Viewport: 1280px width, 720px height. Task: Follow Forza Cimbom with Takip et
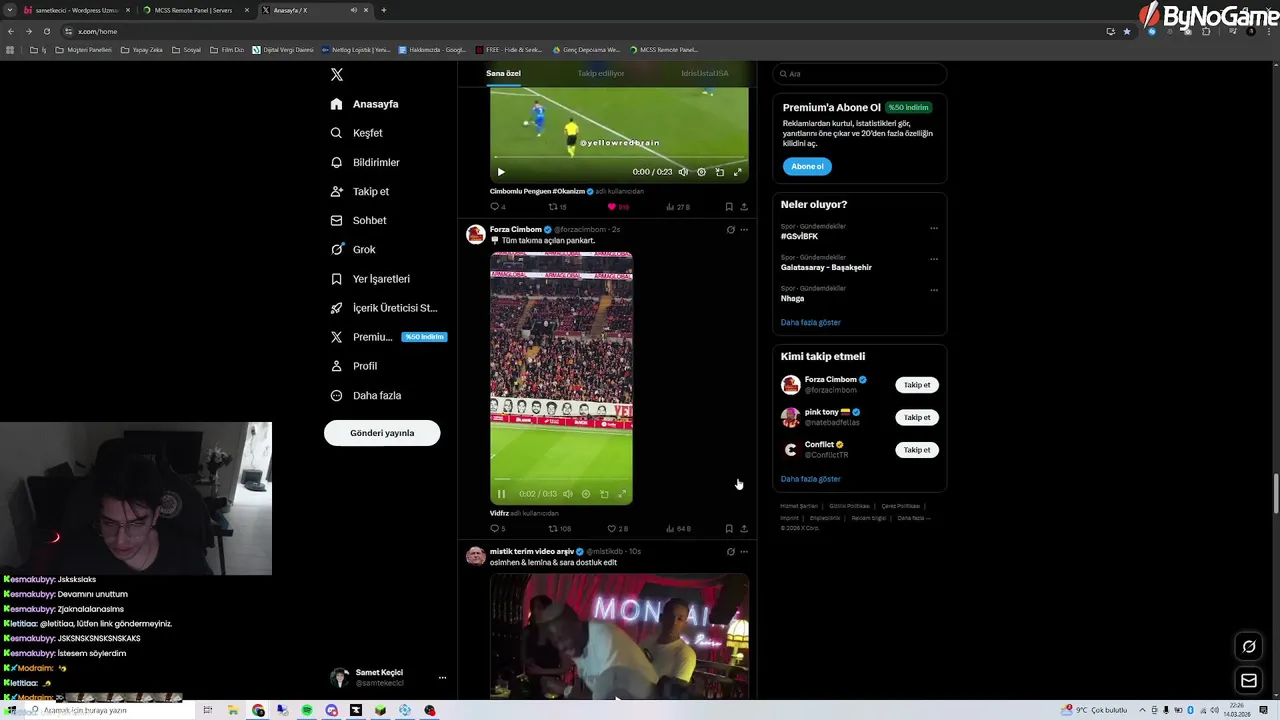click(917, 385)
